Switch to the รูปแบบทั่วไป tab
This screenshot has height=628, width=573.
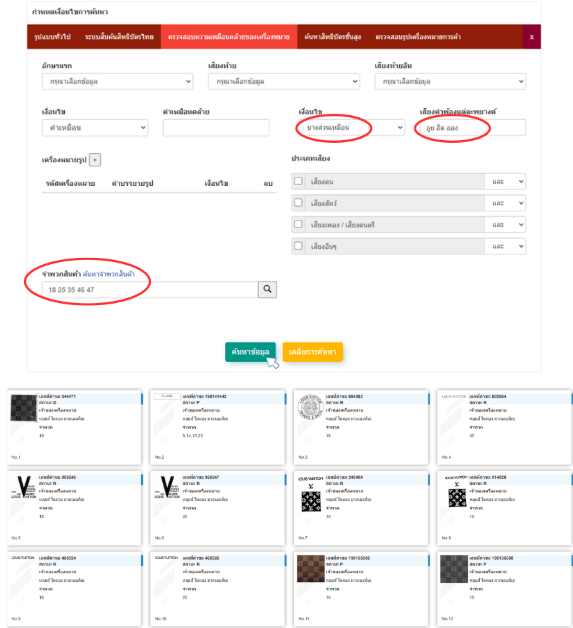52,37
